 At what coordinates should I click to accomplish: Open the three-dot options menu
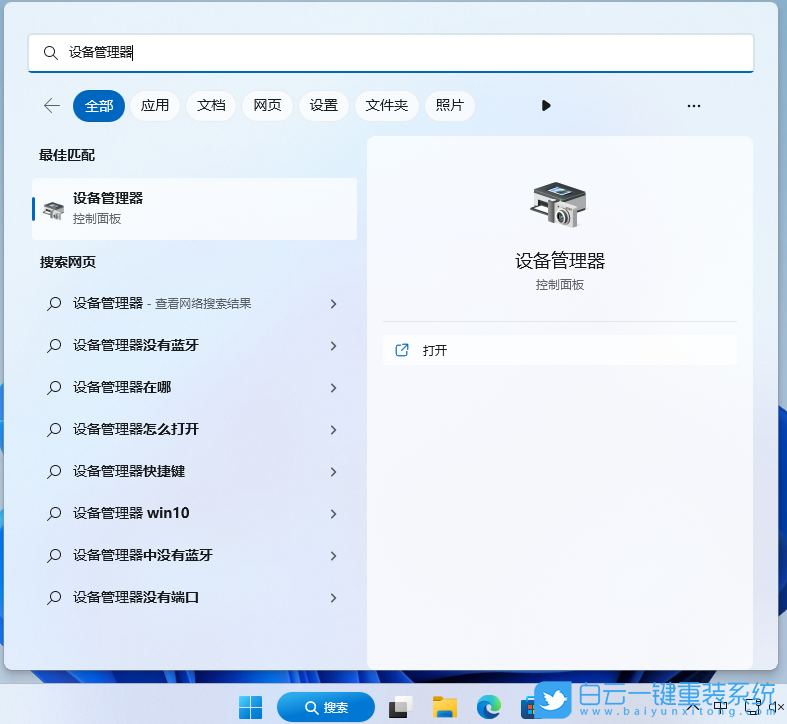694,106
